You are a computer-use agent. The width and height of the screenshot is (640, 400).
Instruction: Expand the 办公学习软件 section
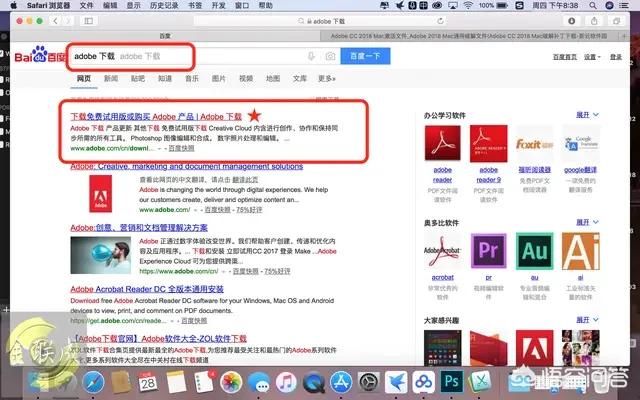pyautogui.click(x=587, y=115)
